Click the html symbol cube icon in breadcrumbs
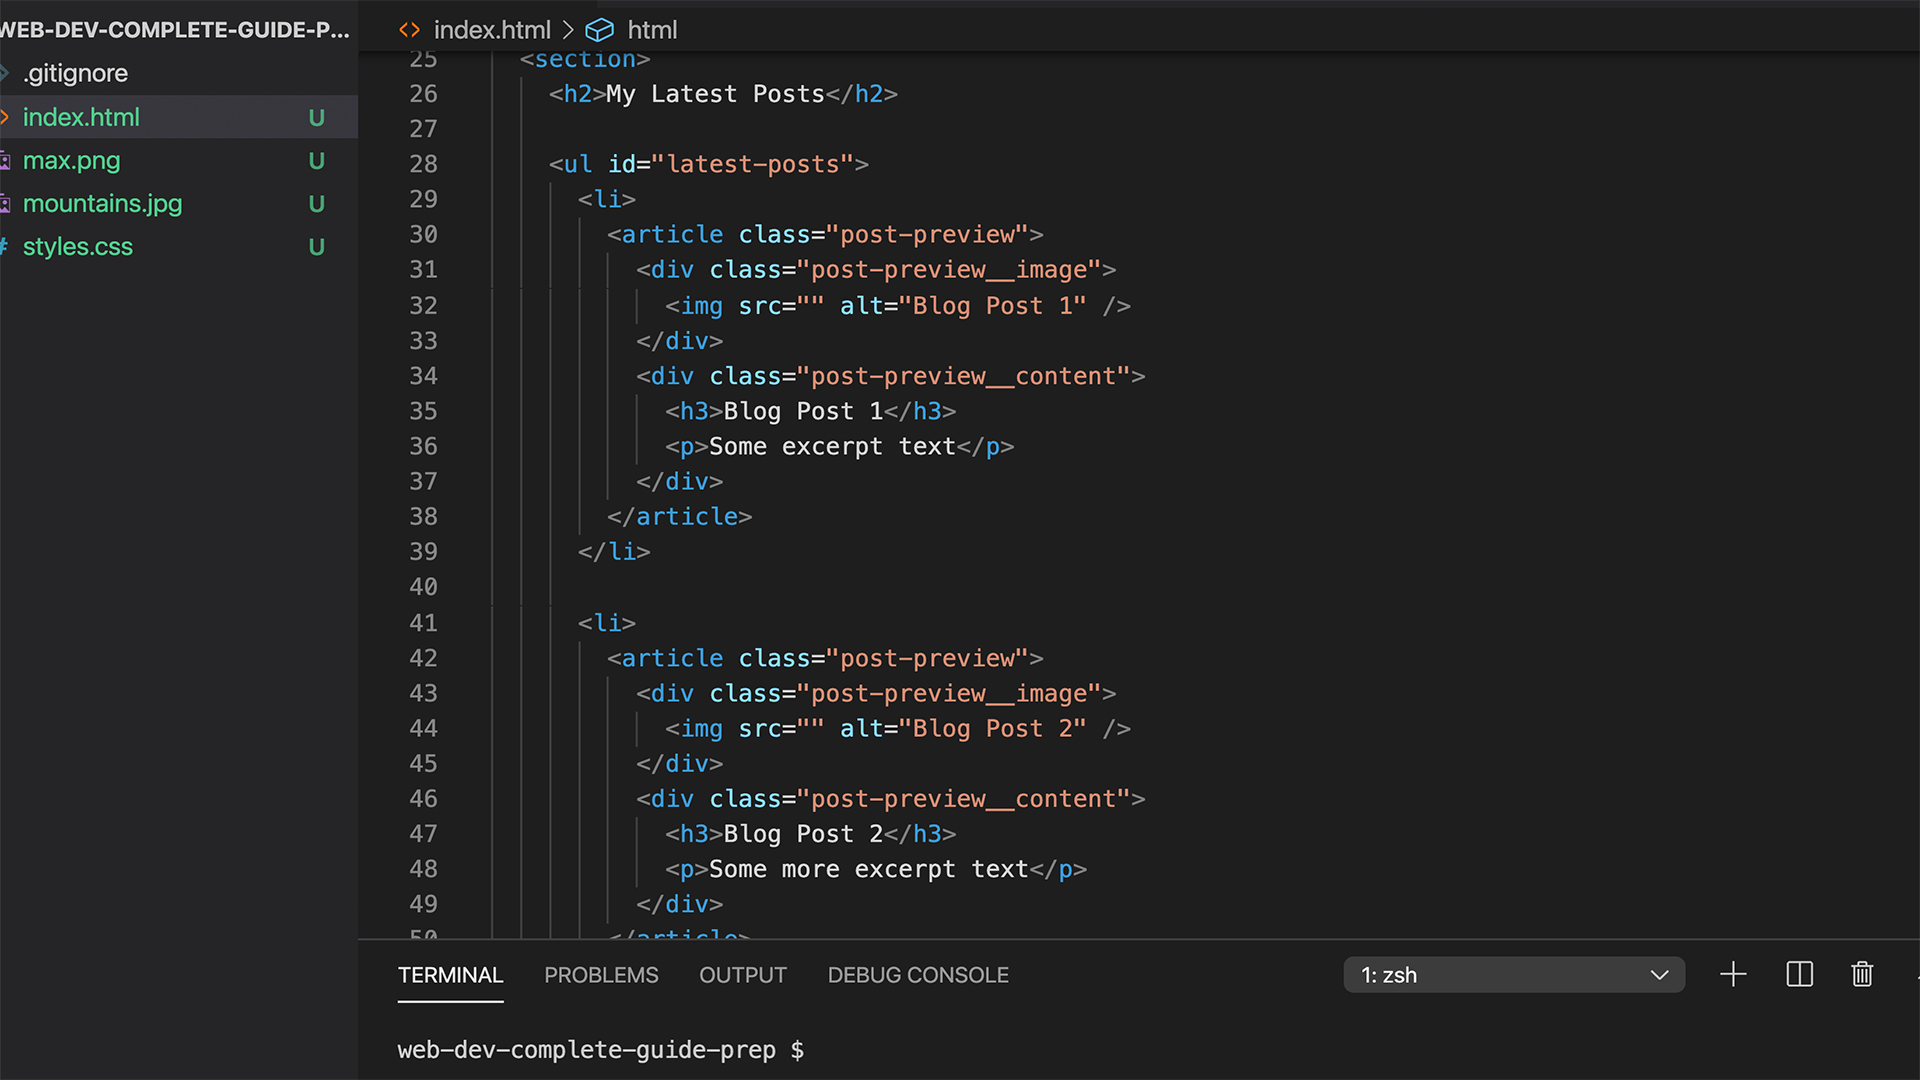This screenshot has width=1920, height=1080. pos(599,30)
